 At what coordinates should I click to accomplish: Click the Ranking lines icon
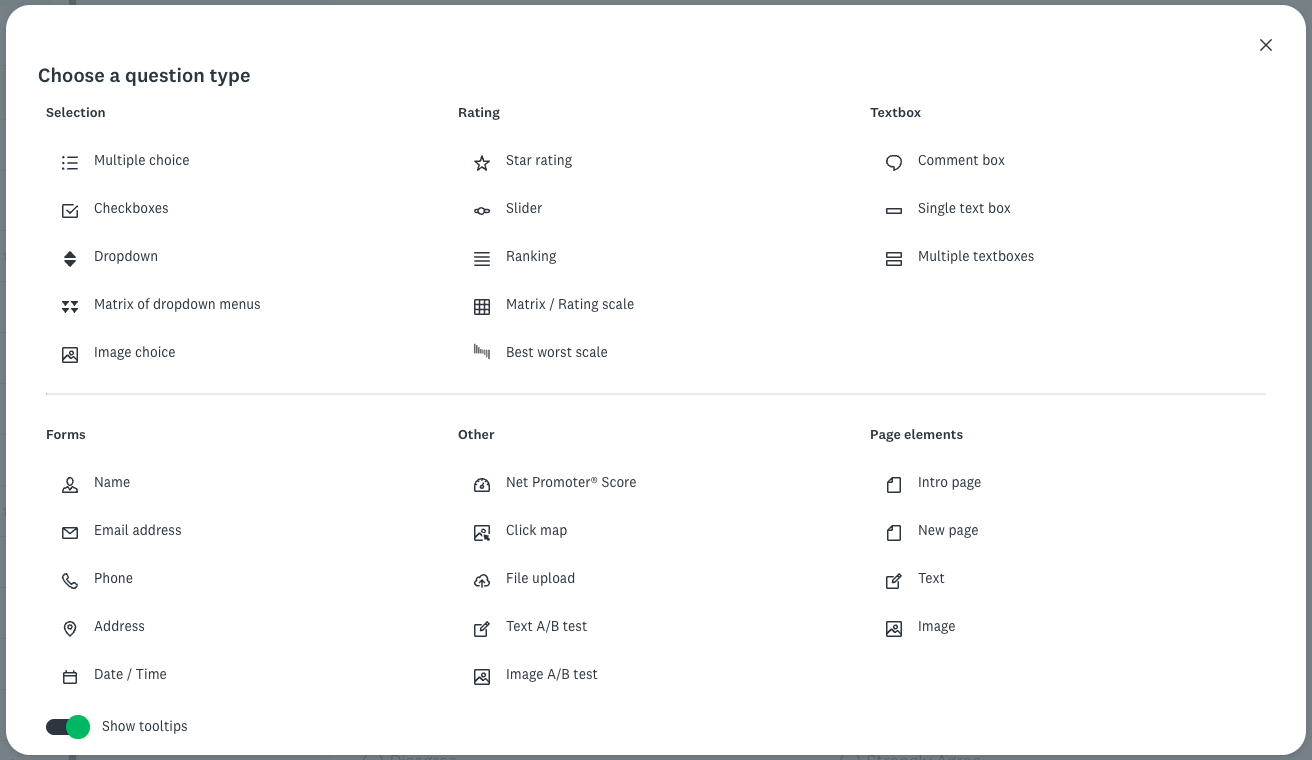482,259
